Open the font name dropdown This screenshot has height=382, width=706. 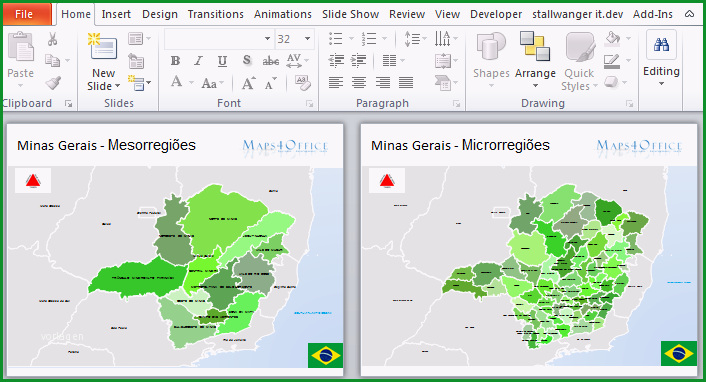pyautogui.click(x=267, y=39)
